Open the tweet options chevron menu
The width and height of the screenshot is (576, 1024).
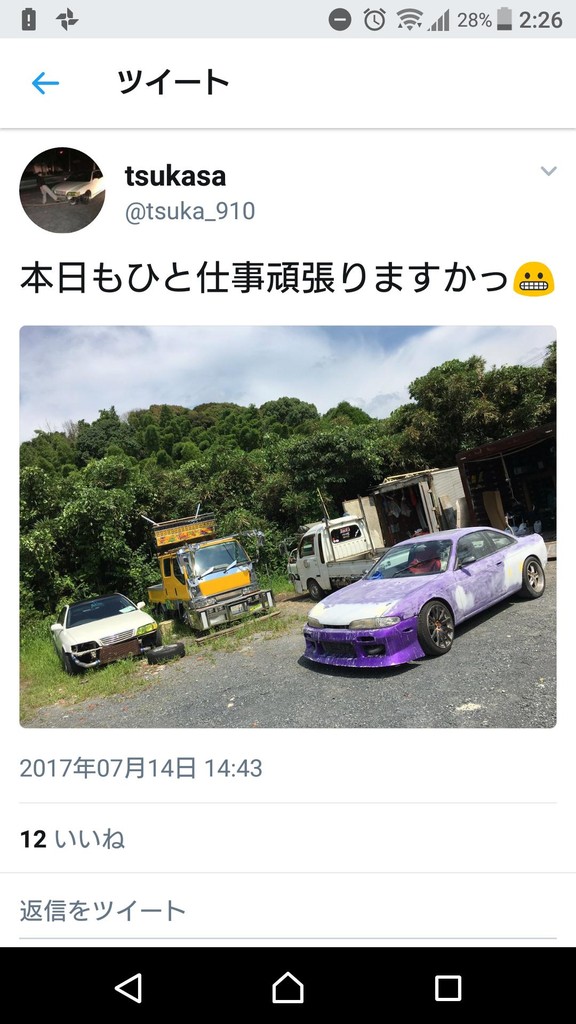[549, 171]
